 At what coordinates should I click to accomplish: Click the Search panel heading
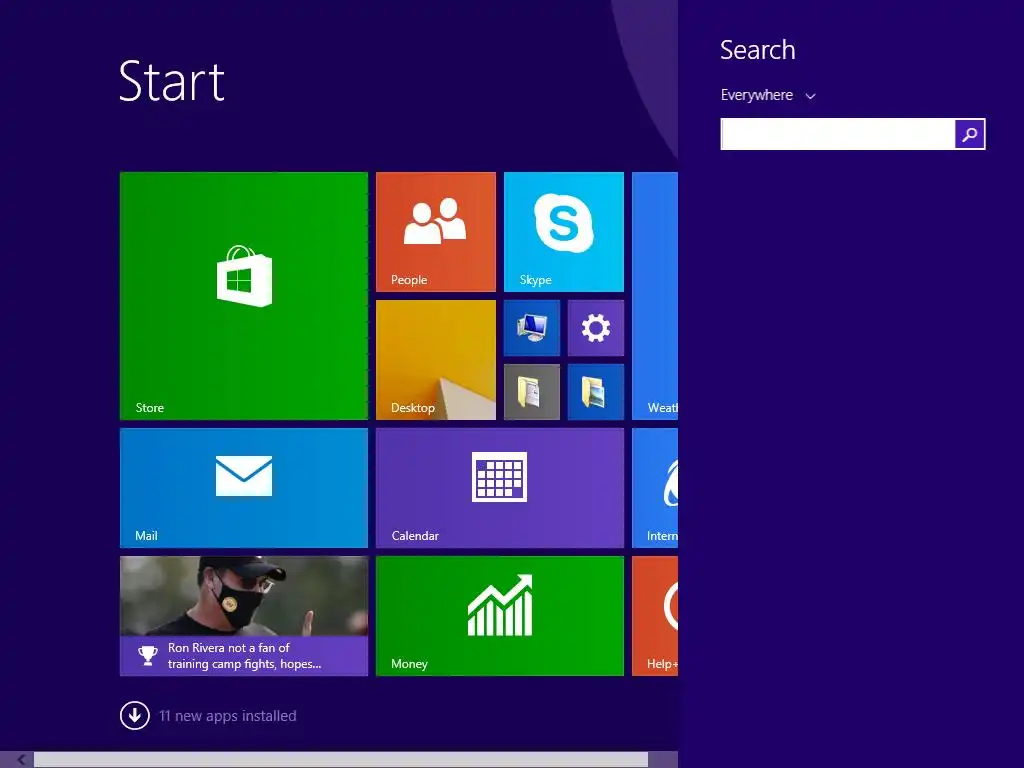click(758, 50)
